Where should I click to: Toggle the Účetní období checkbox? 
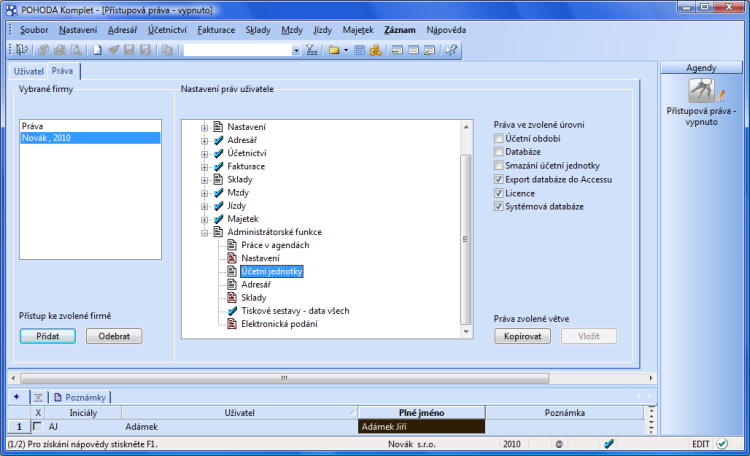498,138
